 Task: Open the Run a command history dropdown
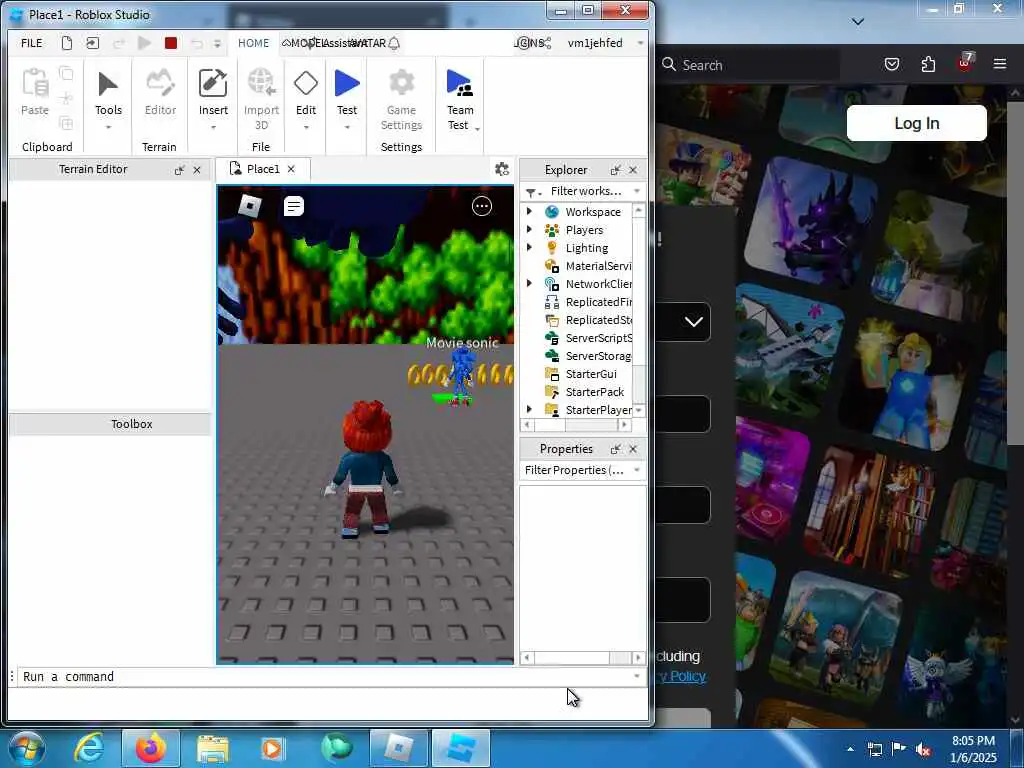(637, 677)
